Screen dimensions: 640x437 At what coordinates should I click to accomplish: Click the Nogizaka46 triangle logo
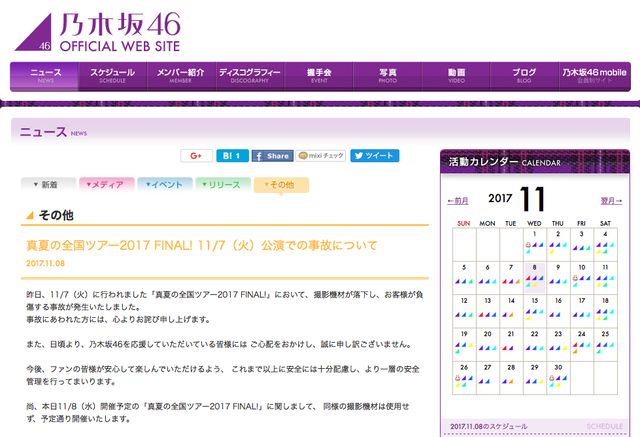34,33
